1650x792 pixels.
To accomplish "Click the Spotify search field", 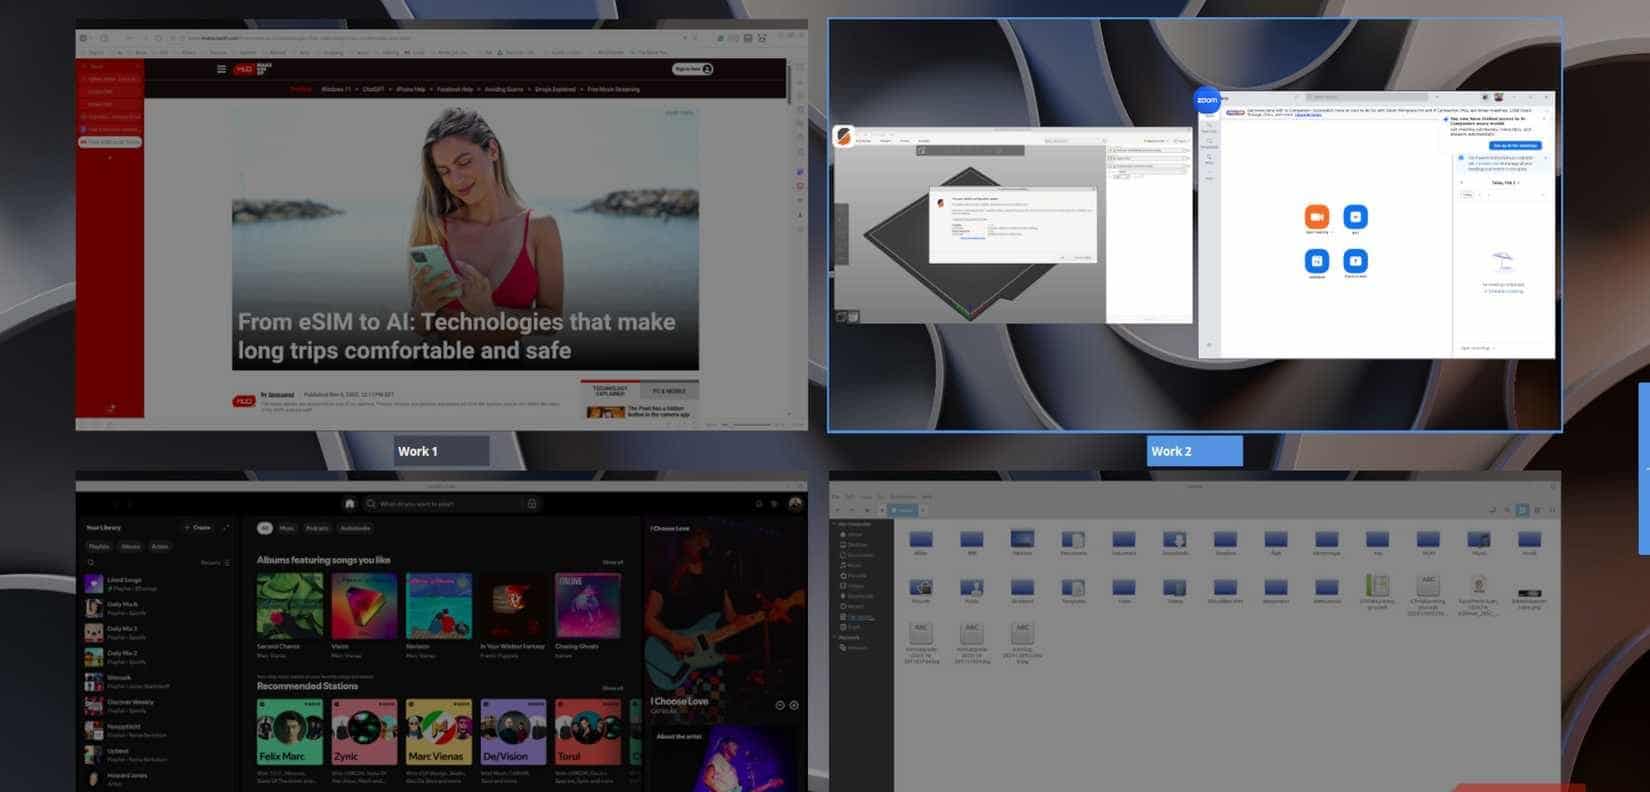I will (x=452, y=504).
